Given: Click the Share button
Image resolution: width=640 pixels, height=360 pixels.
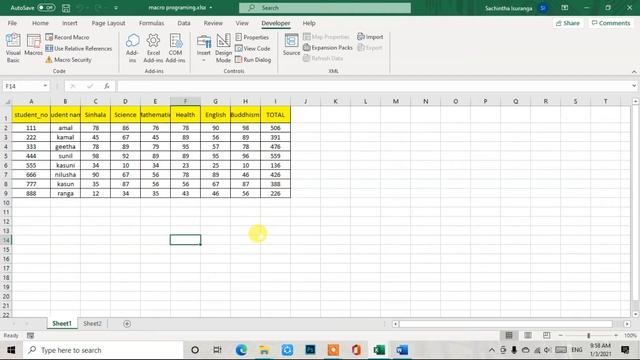Looking at the screenshot, I should point(568,23).
